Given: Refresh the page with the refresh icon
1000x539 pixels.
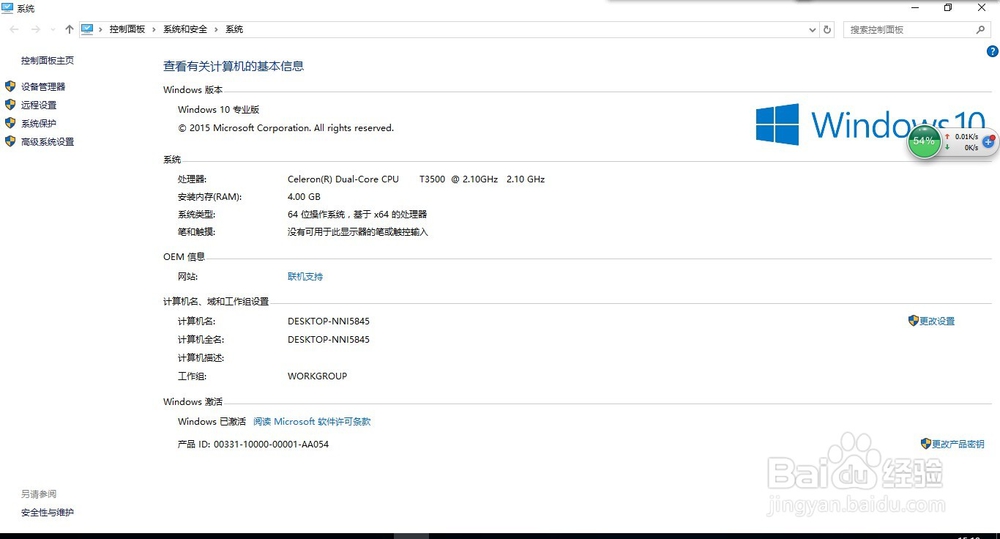Looking at the screenshot, I should [827, 29].
